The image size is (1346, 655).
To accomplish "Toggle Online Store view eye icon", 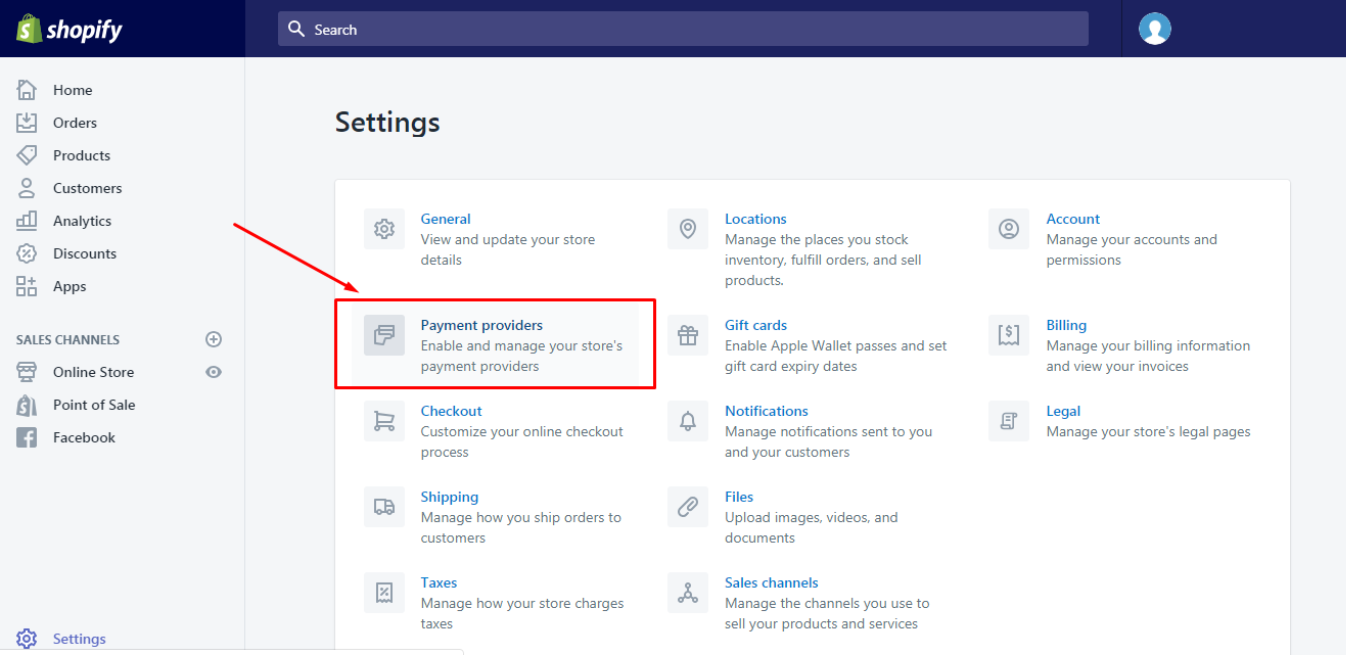I will tap(213, 372).
